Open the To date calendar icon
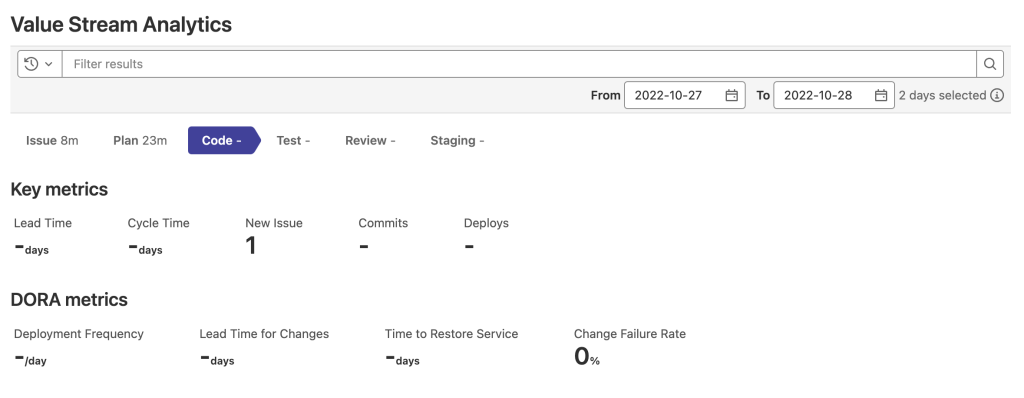This screenshot has height=398, width=1024. 881,95
